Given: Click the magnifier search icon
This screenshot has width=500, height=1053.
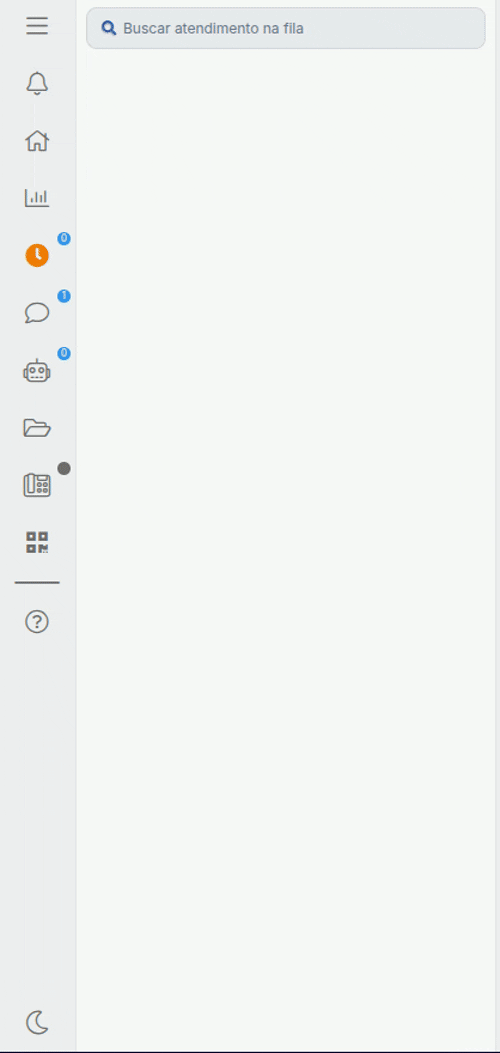Looking at the screenshot, I should (x=109, y=28).
